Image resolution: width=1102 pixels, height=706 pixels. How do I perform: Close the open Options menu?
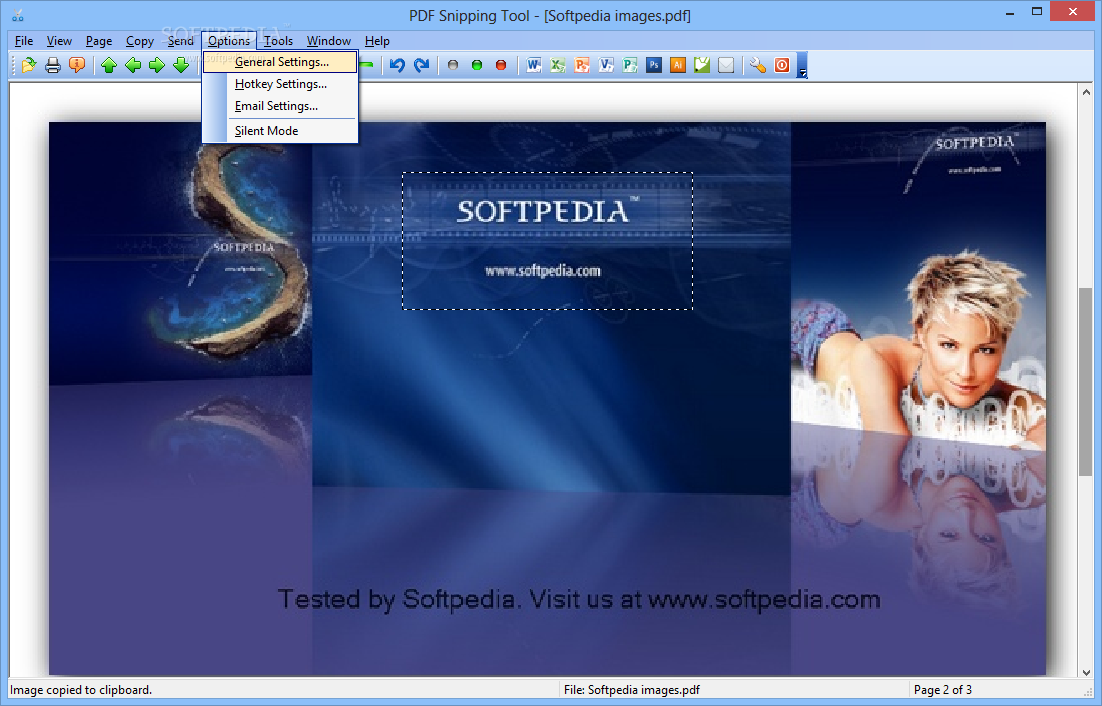[229, 41]
